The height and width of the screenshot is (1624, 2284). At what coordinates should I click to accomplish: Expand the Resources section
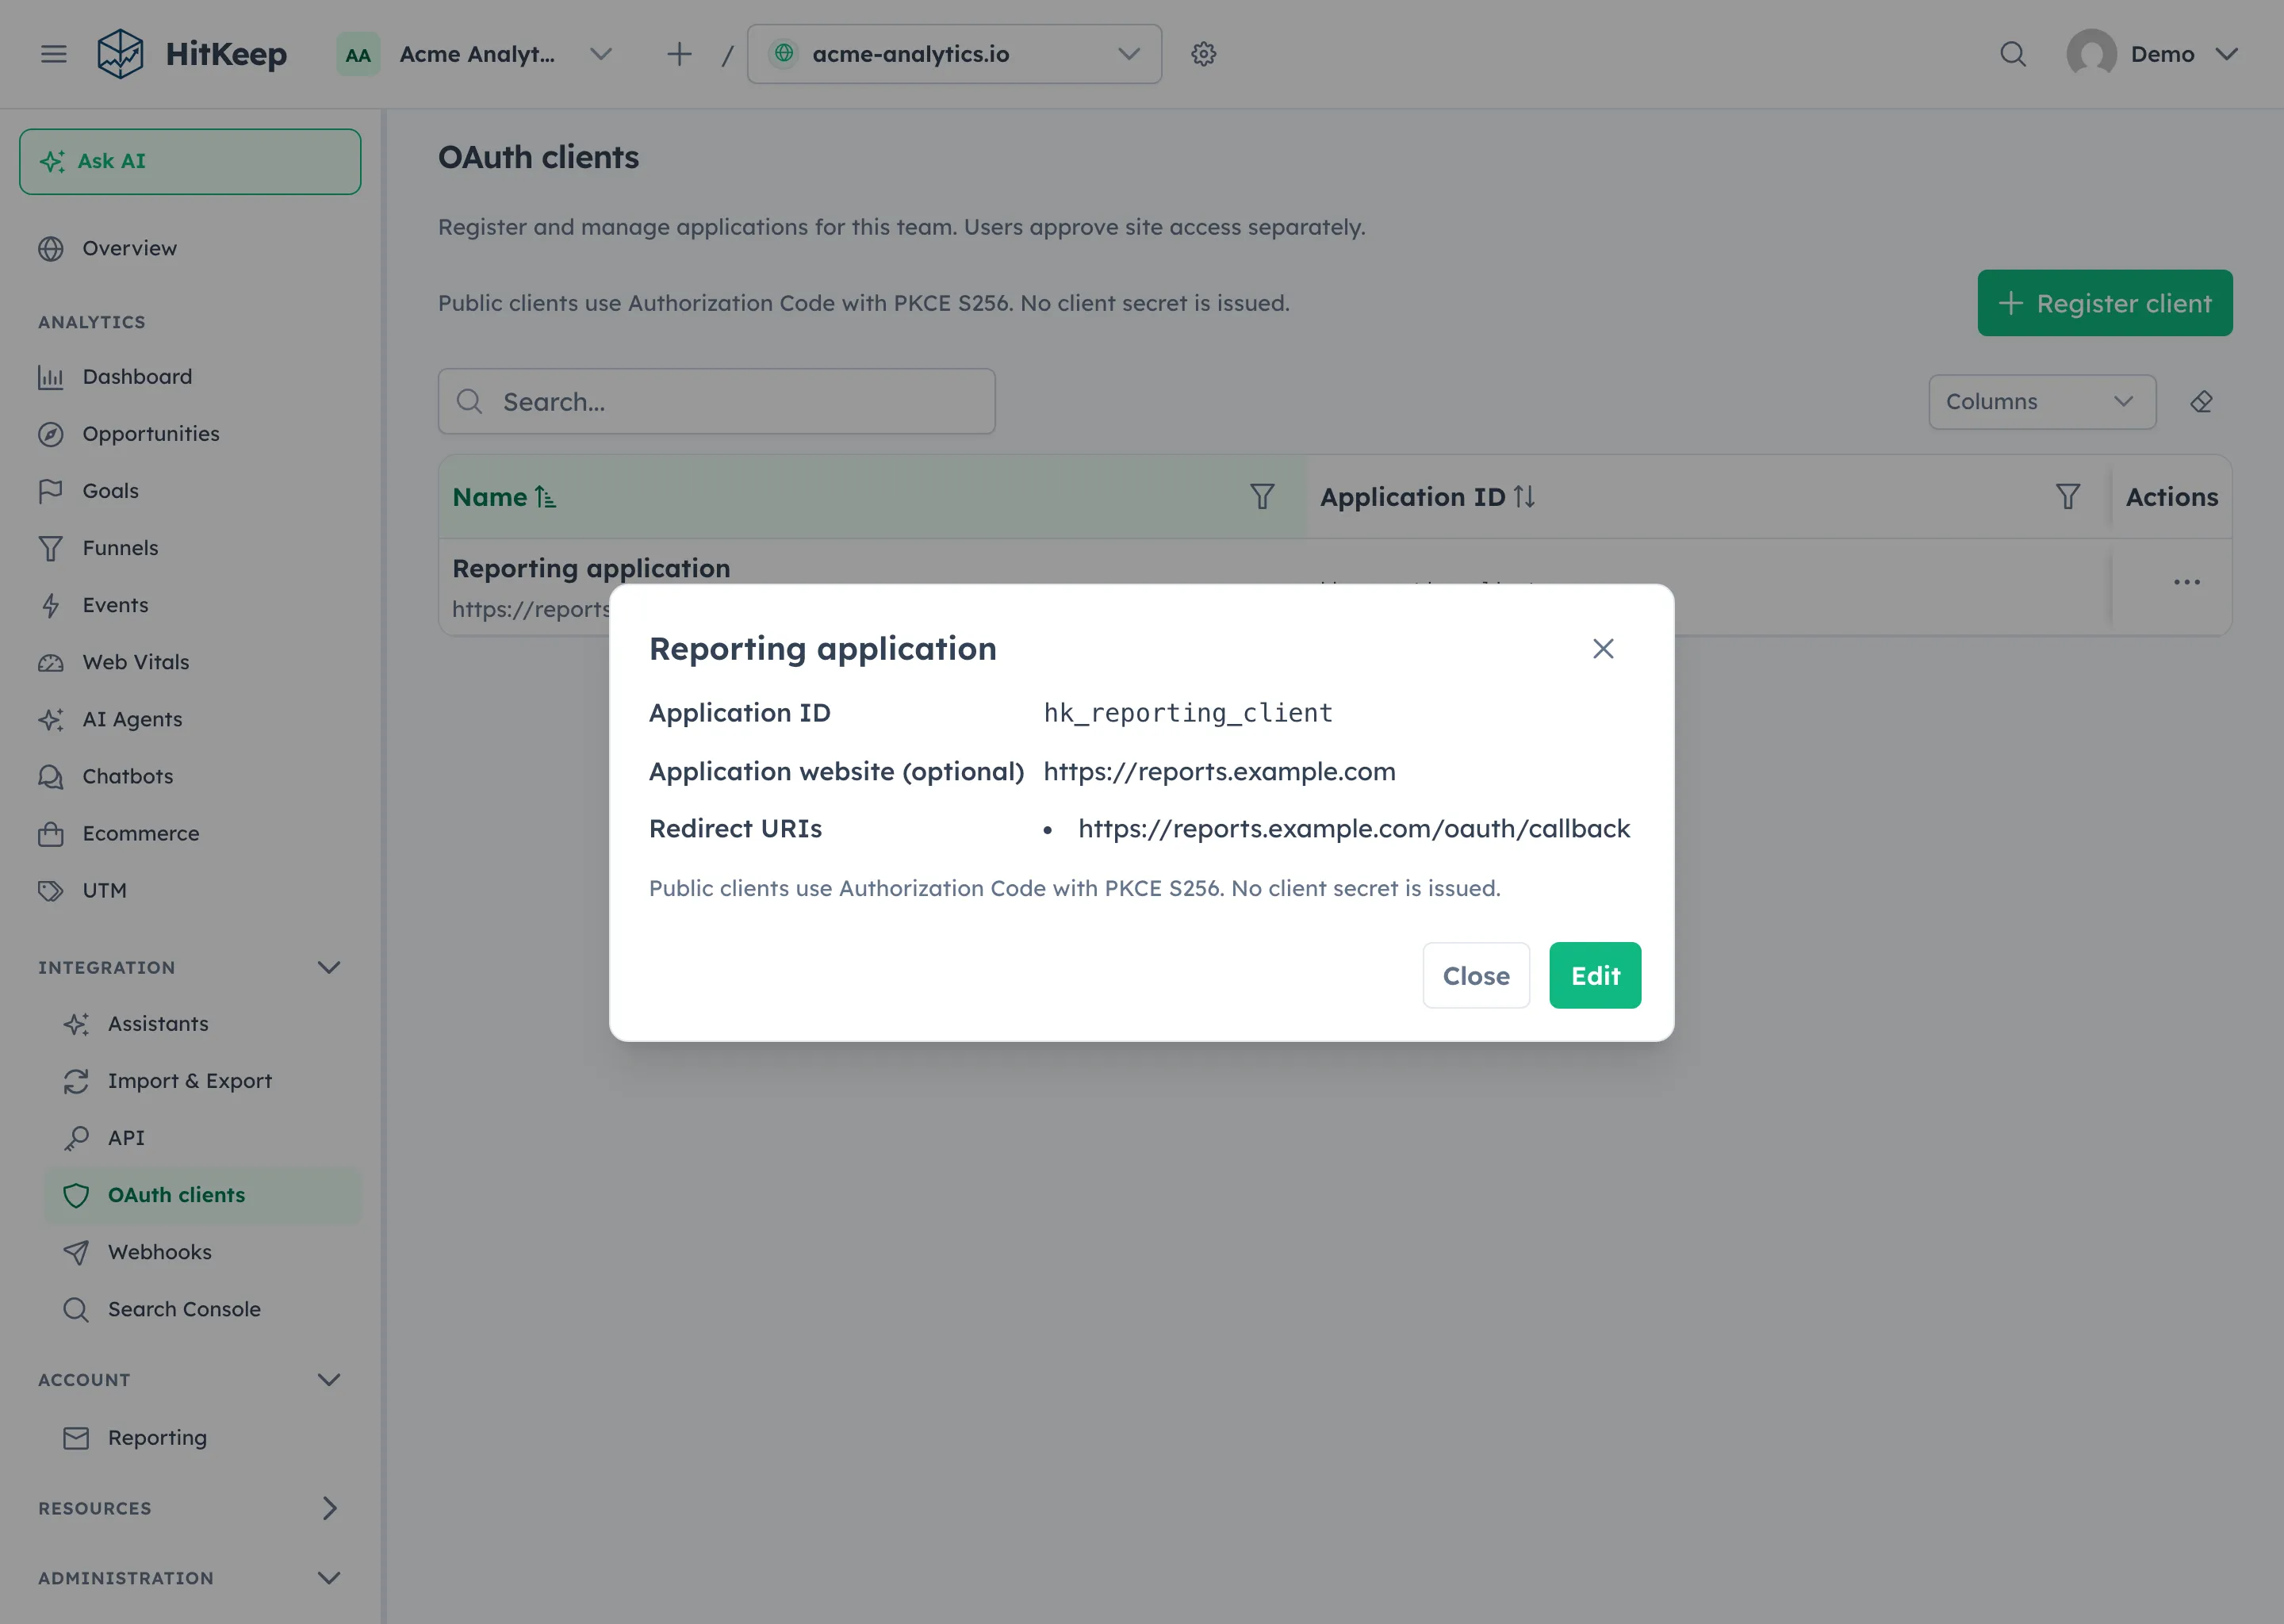tap(329, 1508)
